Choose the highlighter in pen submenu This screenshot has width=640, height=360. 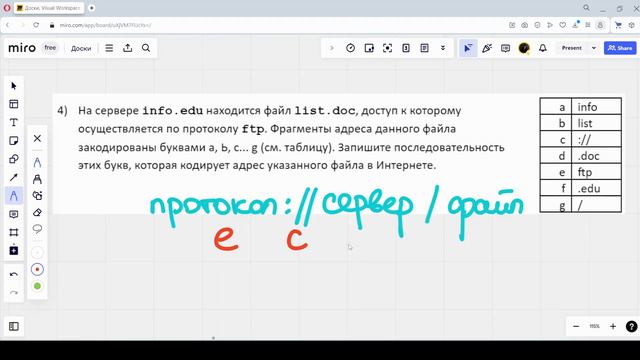(37, 179)
